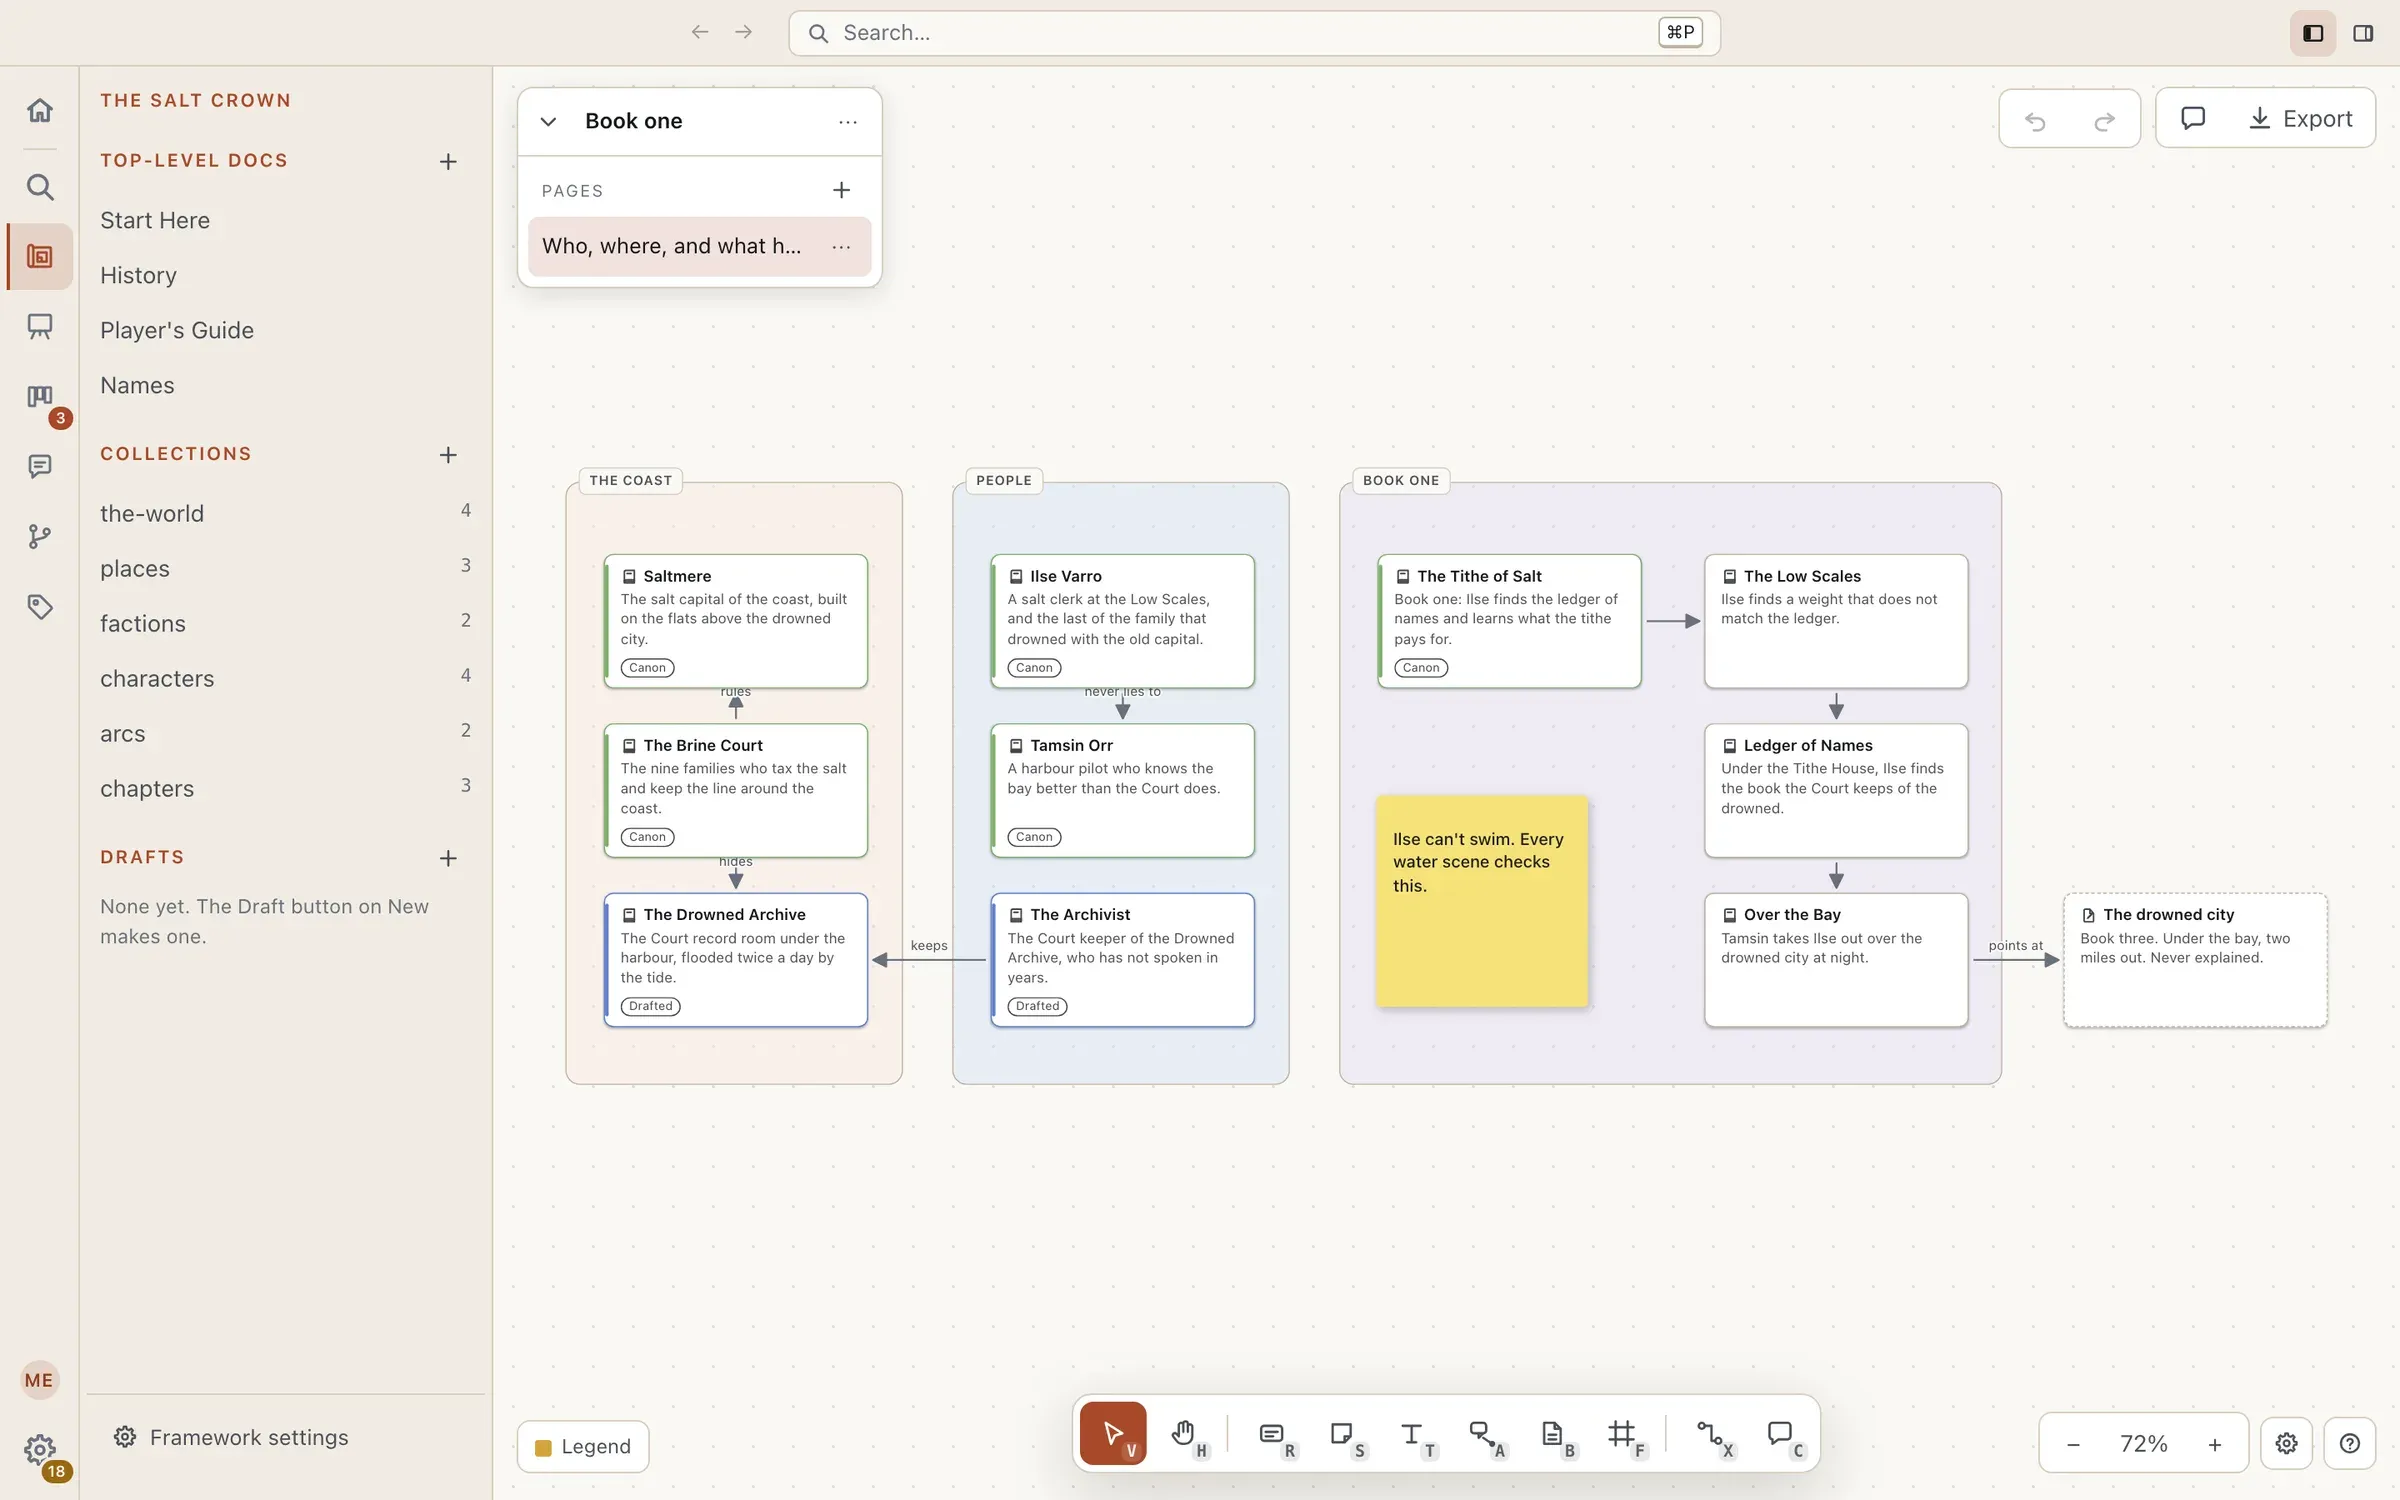The width and height of the screenshot is (2400, 1500).
Task: Open search from the left rail magnifier
Action: click(40, 187)
